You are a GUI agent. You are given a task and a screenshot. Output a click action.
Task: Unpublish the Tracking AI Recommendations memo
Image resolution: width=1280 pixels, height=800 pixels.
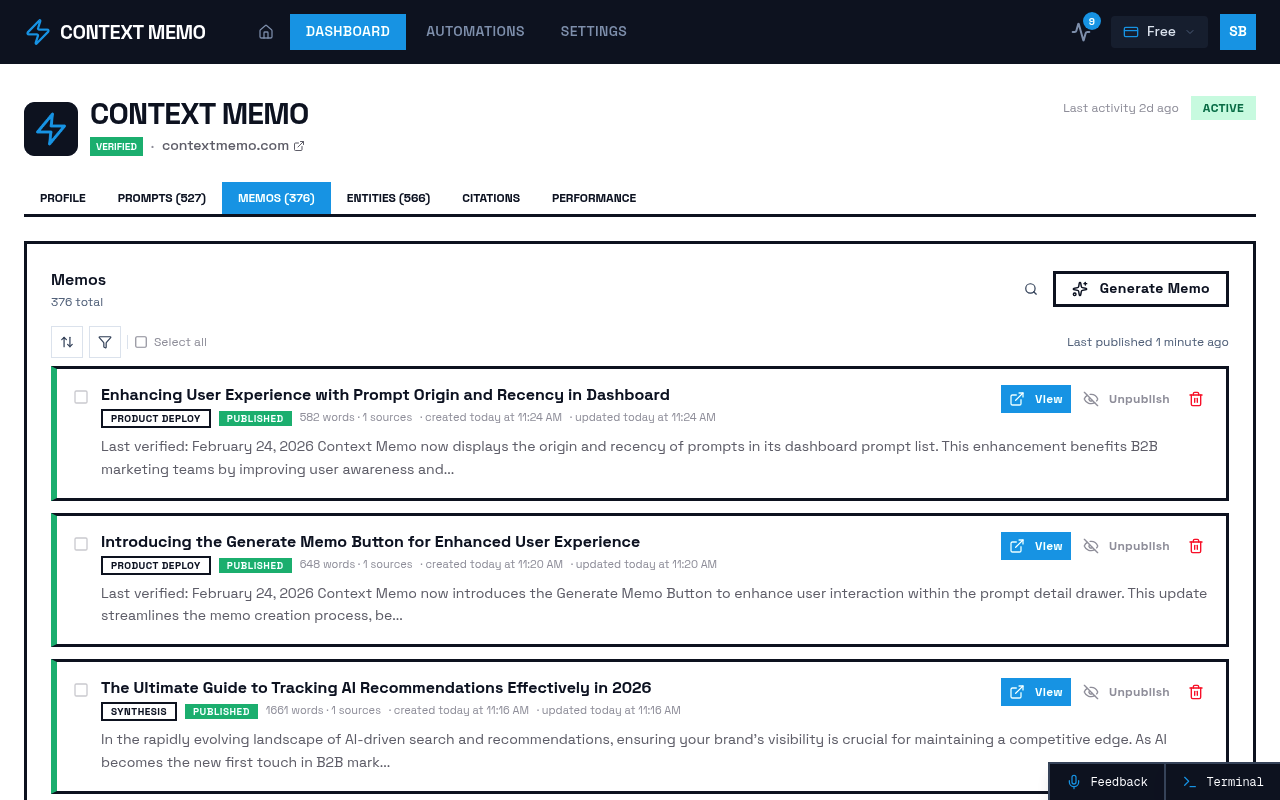(x=1125, y=691)
